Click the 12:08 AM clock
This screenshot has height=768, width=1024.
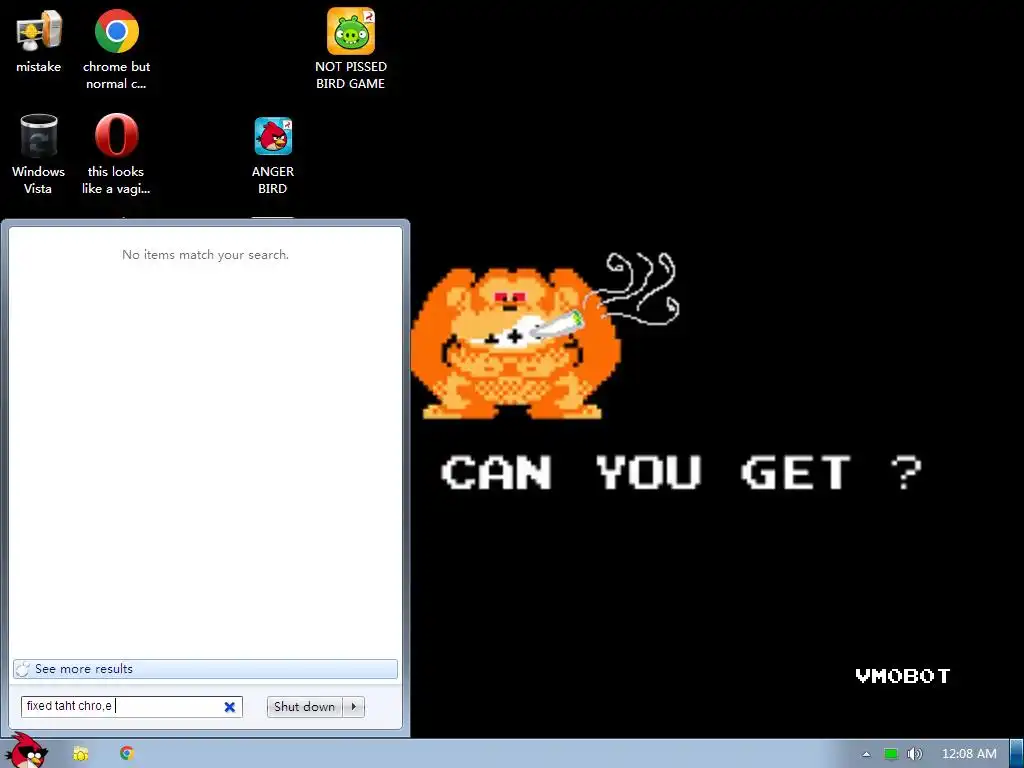(x=969, y=754)
